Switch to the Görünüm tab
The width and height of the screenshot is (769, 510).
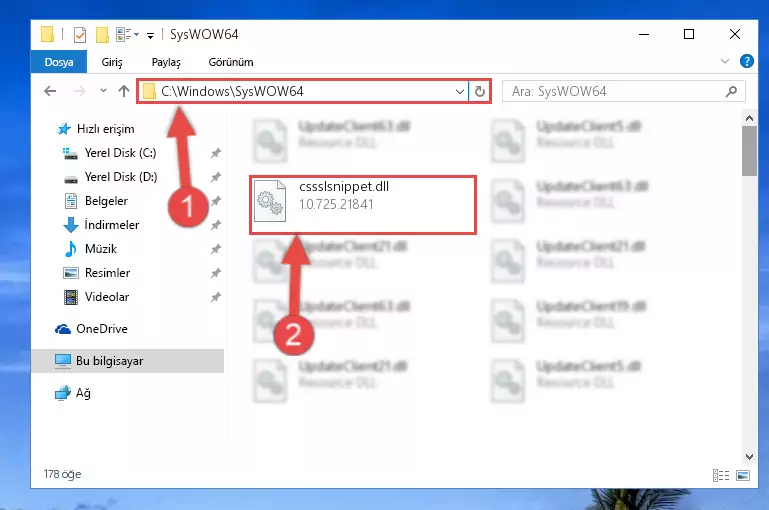(231, 62)
